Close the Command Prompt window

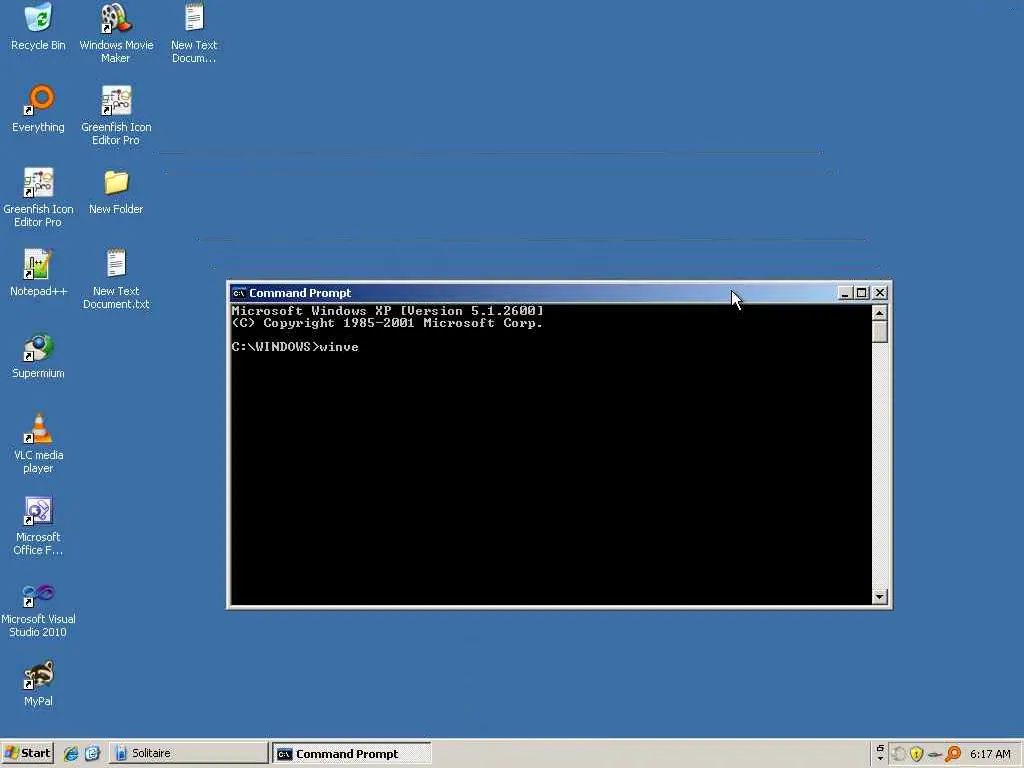coord(880,293)
